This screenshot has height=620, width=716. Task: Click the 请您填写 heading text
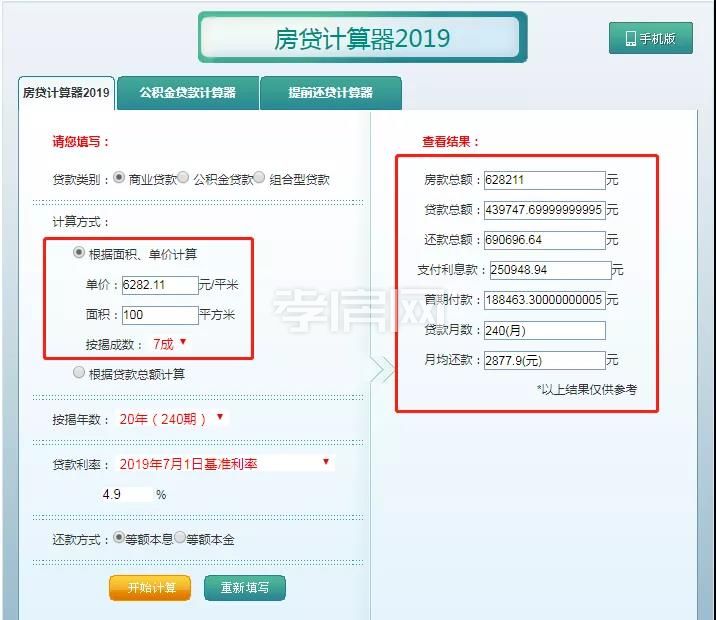(81, 142)
